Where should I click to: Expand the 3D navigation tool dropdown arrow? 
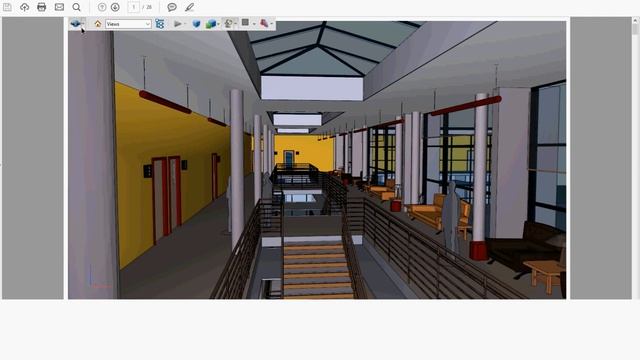83,24
